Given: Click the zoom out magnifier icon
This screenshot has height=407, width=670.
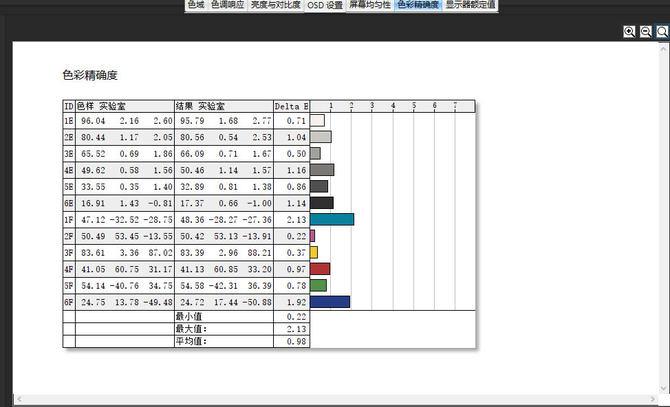Looking at the screenshot, I should 646,32.
